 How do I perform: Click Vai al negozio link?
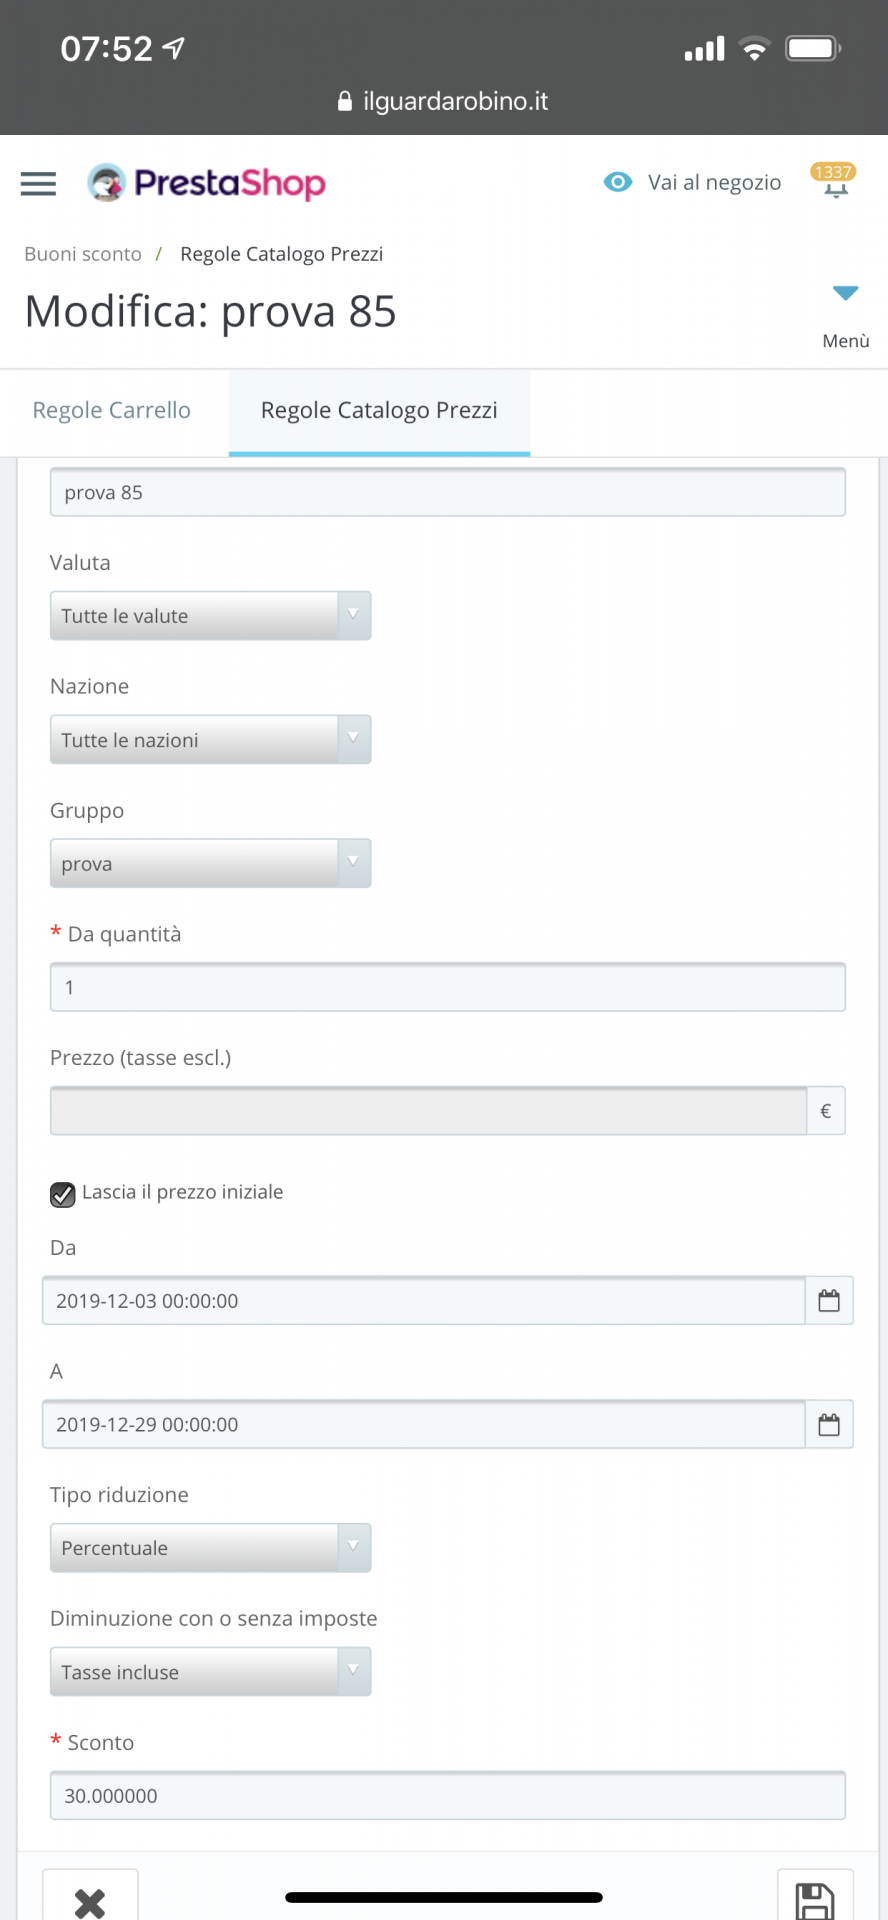point(714,182)
